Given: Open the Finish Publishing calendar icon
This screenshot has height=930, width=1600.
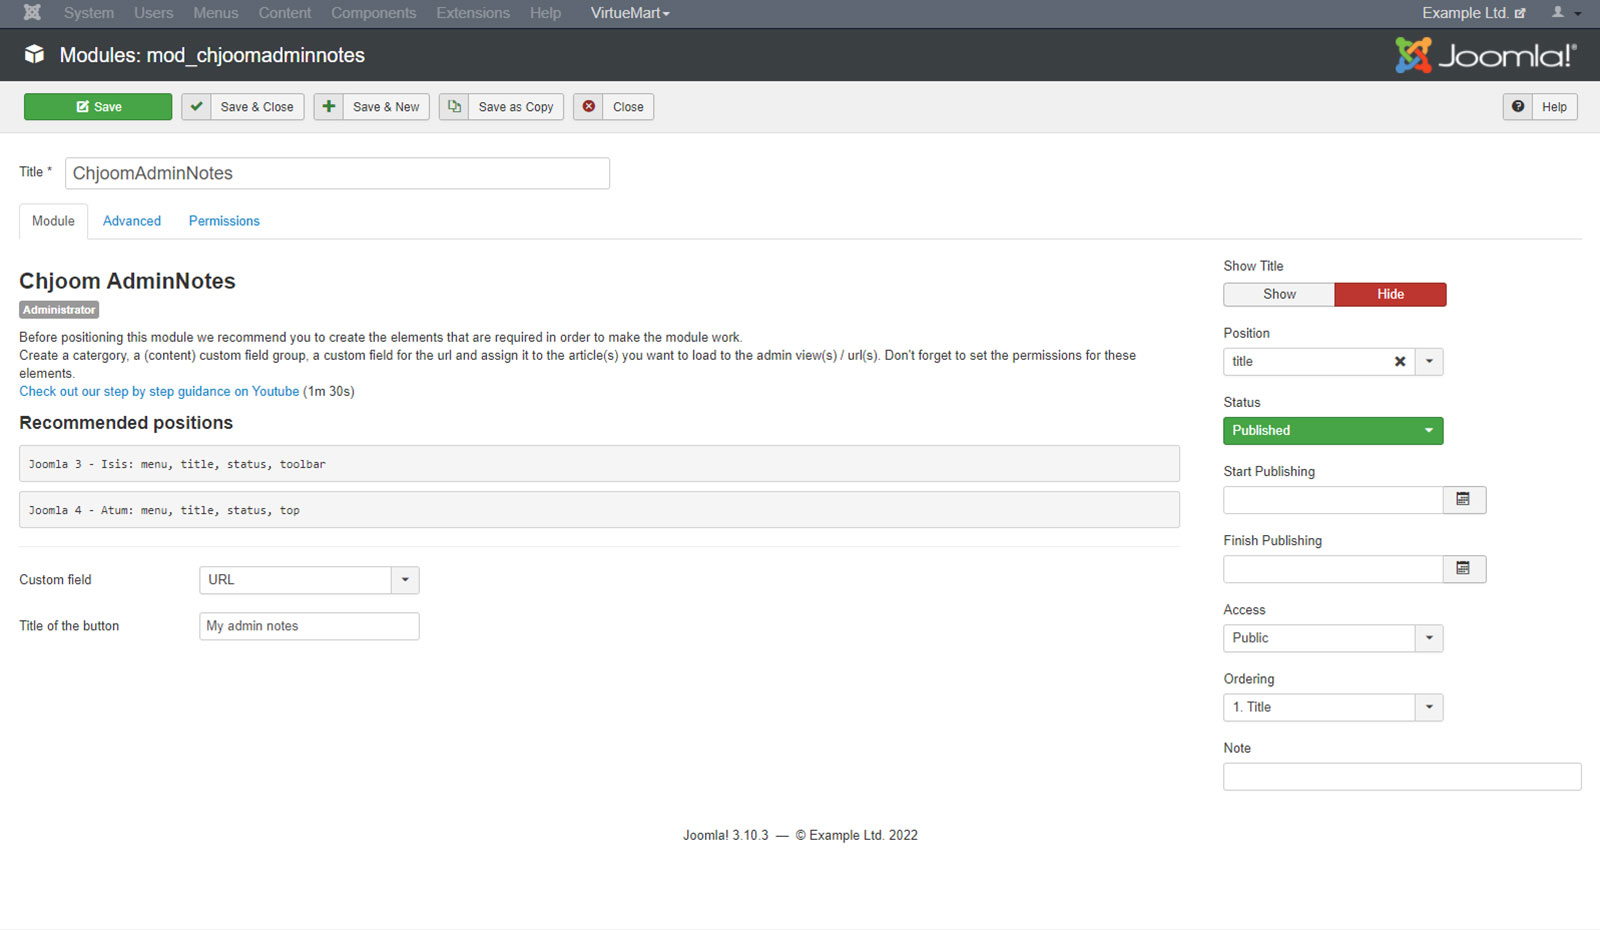Looking at the screenshot, I should [1464, 569].
